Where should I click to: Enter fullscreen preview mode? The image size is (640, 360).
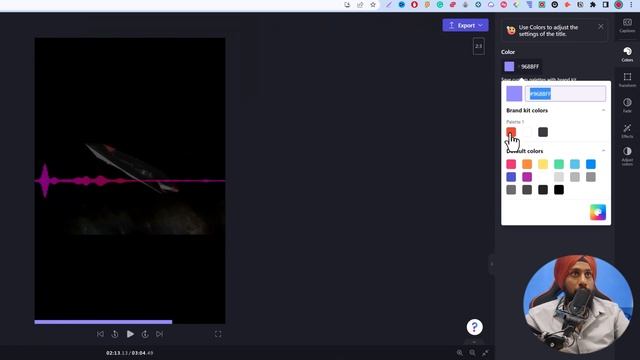pos(218,334)
